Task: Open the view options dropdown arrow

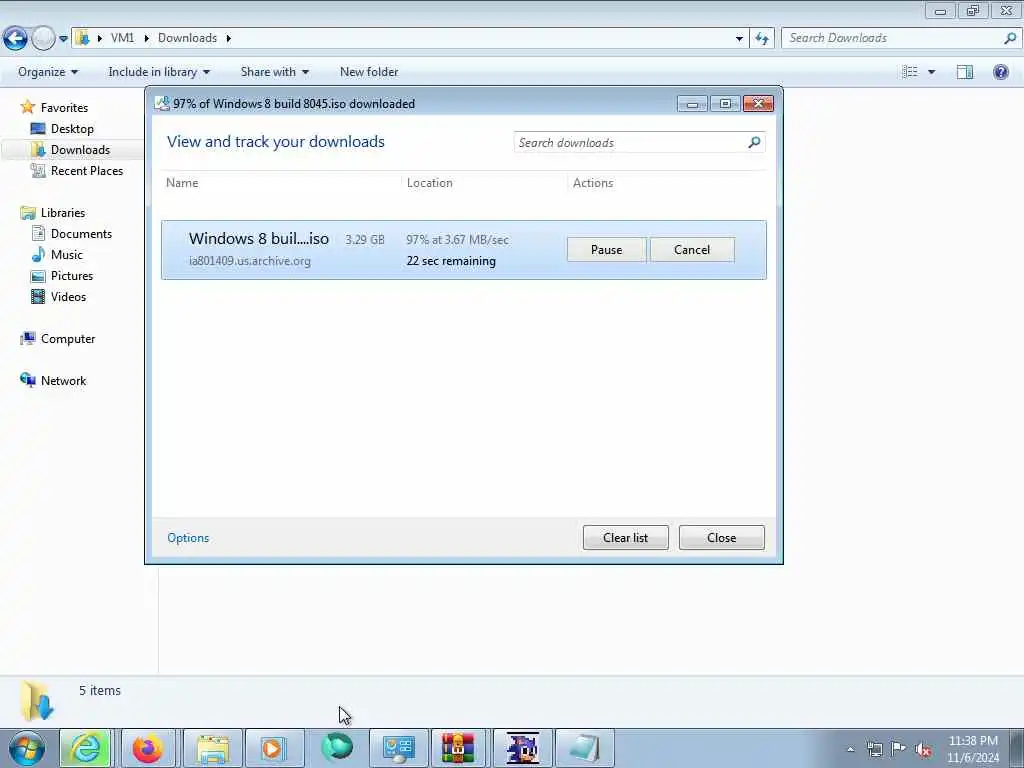Action: coord(931,72)
